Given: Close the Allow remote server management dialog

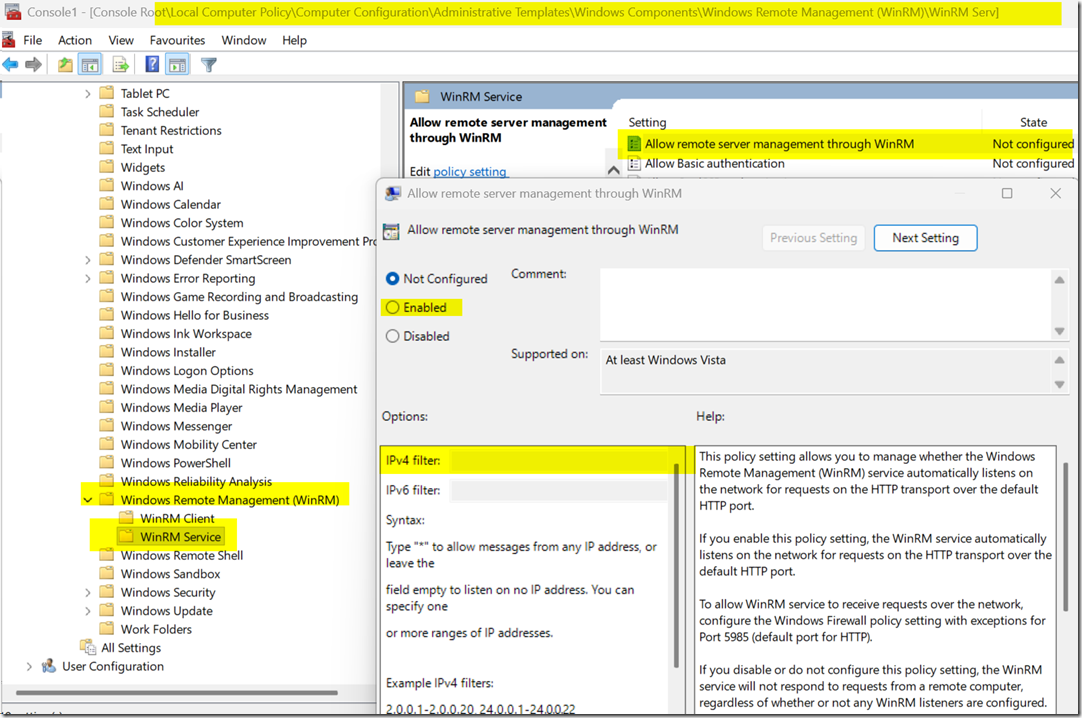Looking at the screenshot, I should coord(1055,193).
